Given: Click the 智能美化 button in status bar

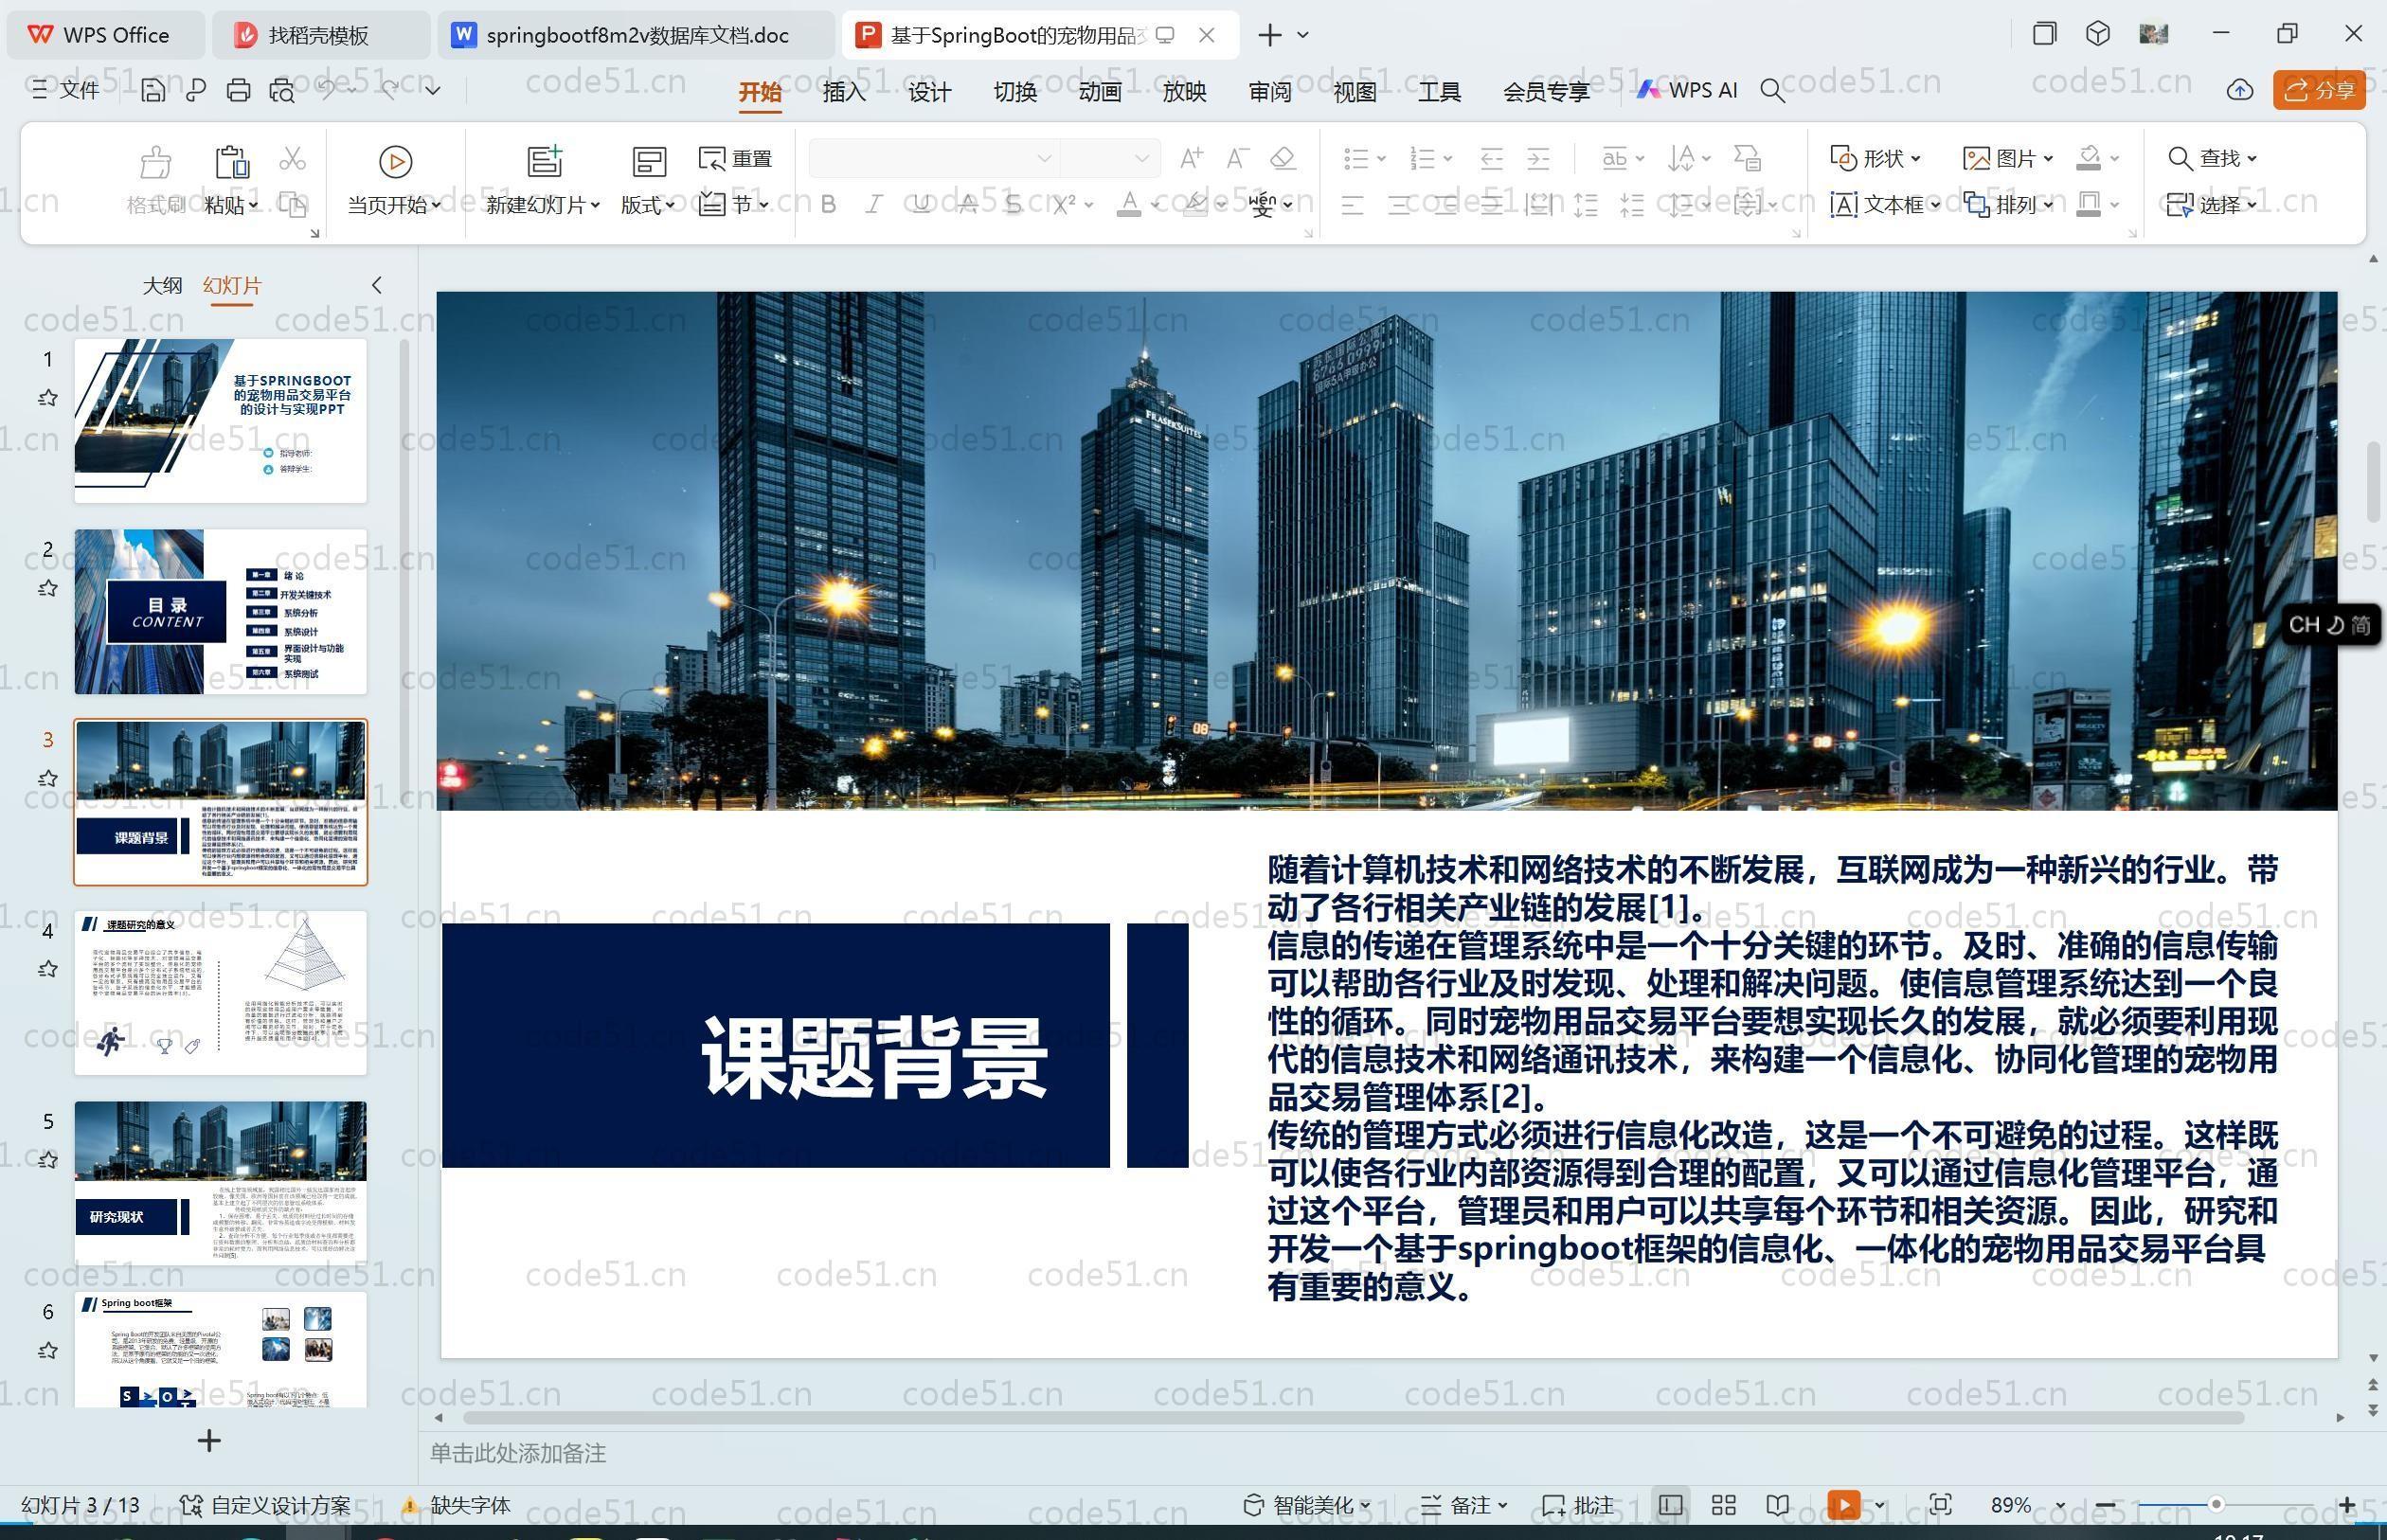Looking at the screenshot, I should (x=1306, y=1505).
